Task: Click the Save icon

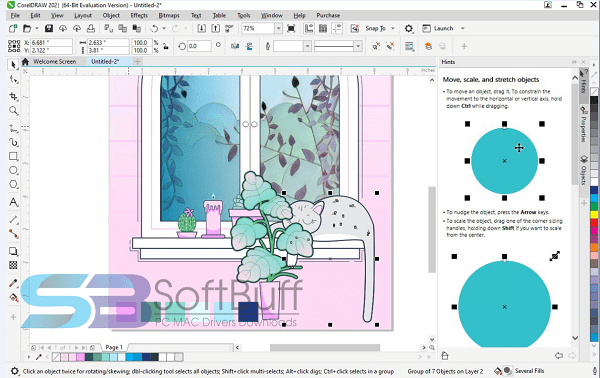Action: pyautogui.click(x=49, y=28)
